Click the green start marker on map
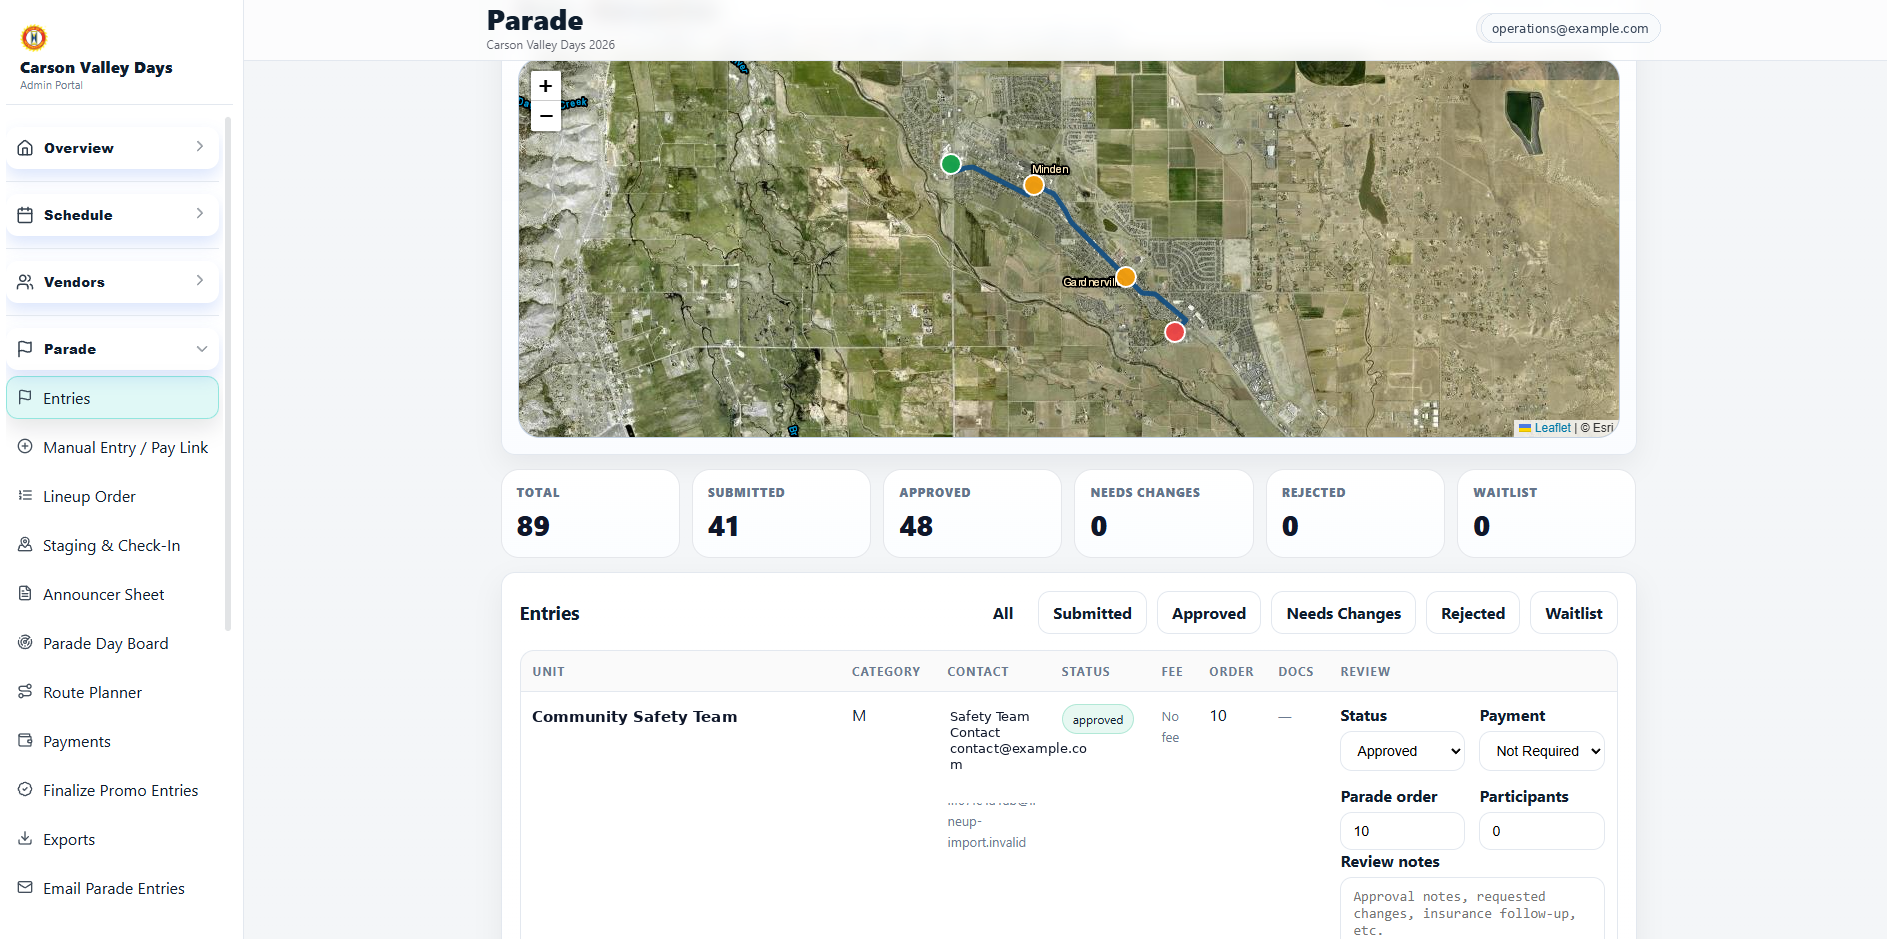The width and height of the screenshot is (1887, 939). click(951, 164)
